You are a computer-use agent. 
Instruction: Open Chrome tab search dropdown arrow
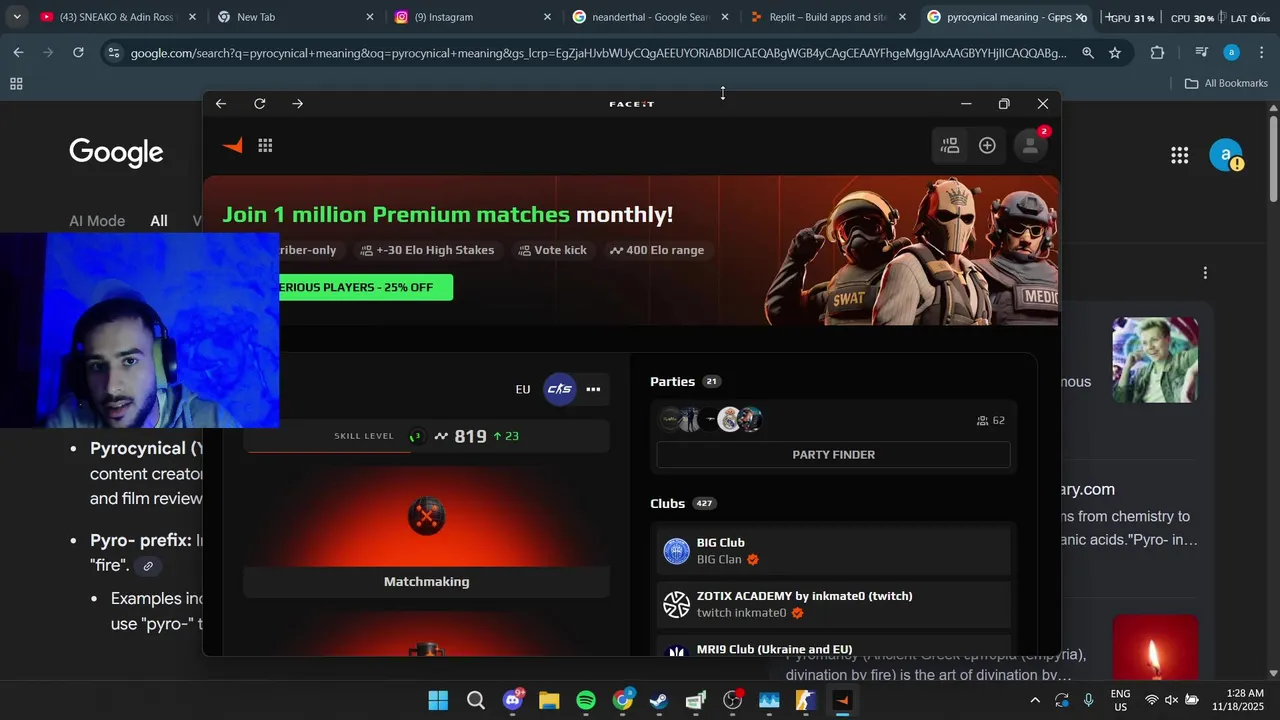[17, 17]
